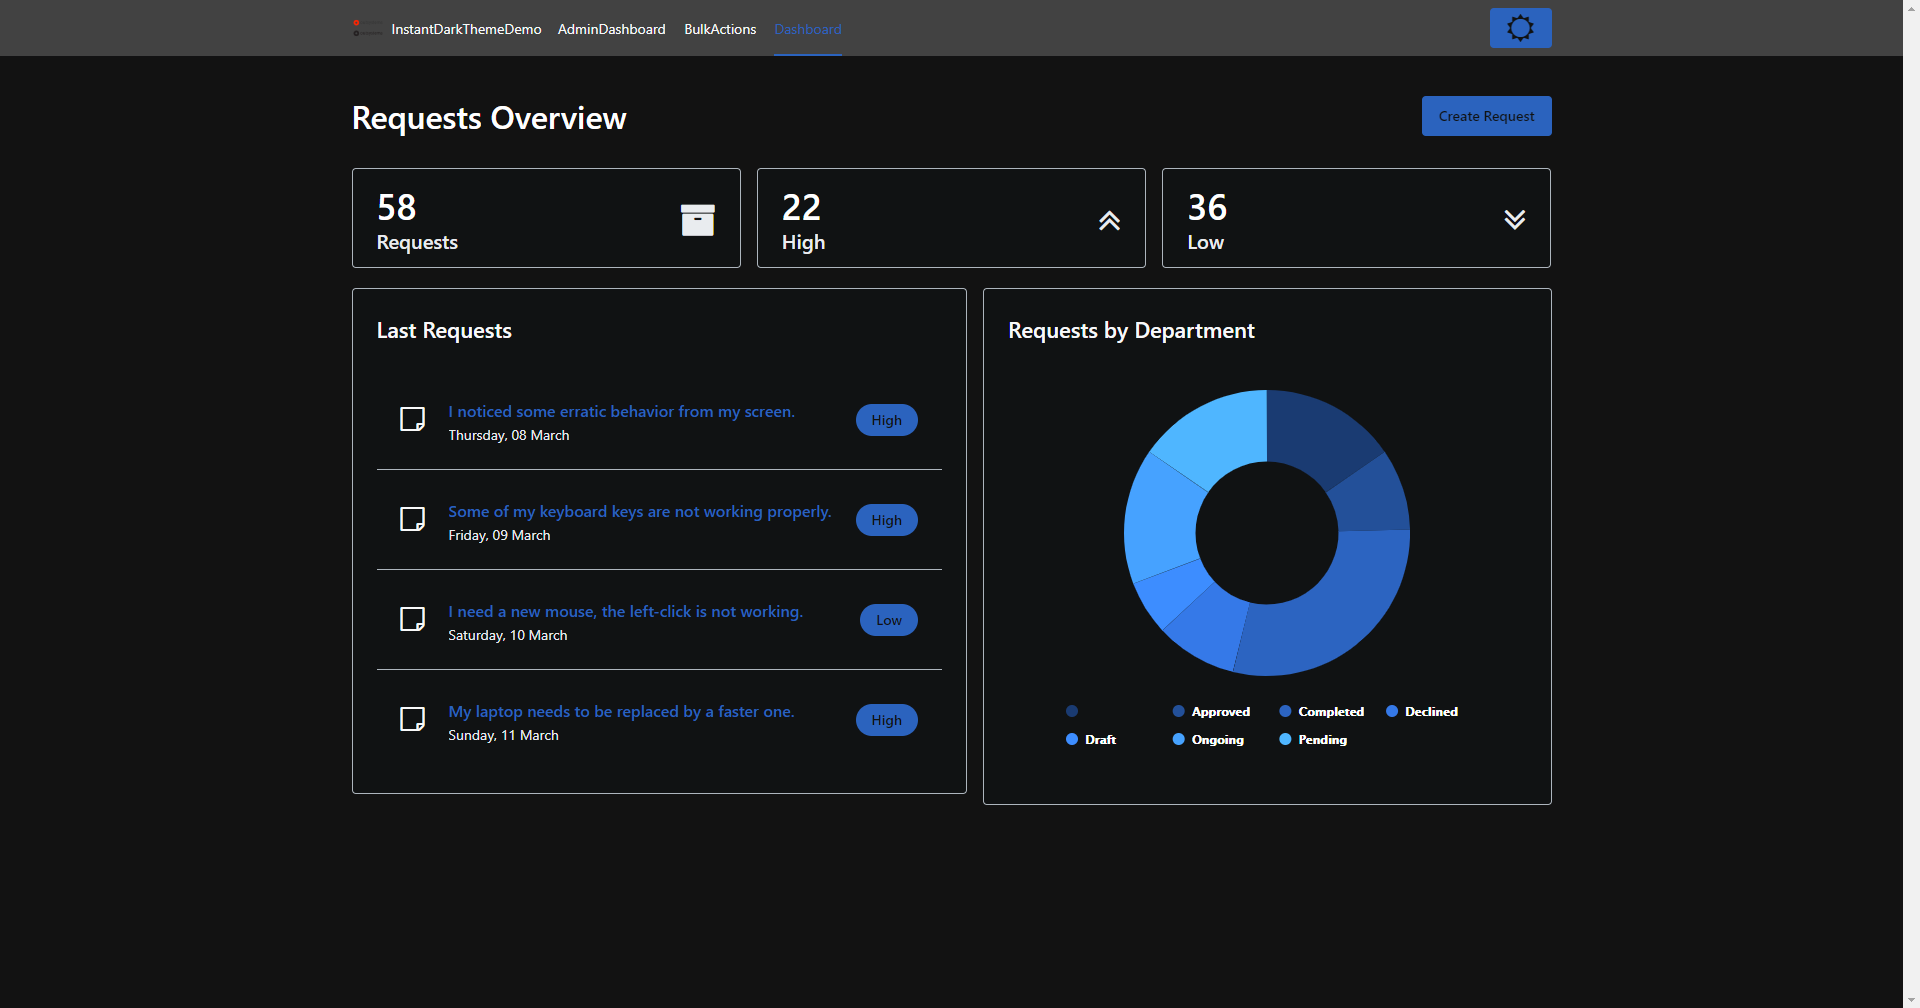
Task: Toggle the Pending series in the chart legend
Action: [x=1312, y=739]
